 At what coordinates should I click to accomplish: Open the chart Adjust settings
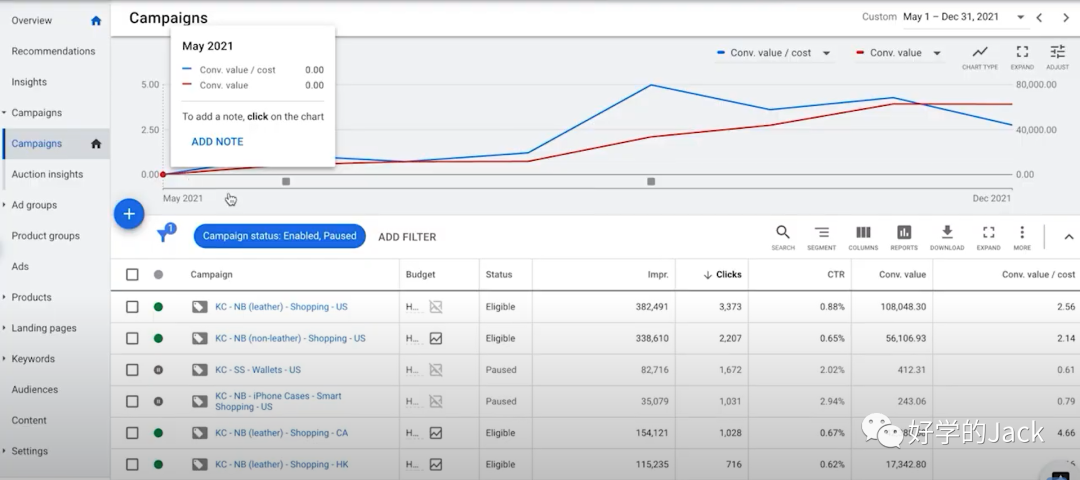(1057, 56)
